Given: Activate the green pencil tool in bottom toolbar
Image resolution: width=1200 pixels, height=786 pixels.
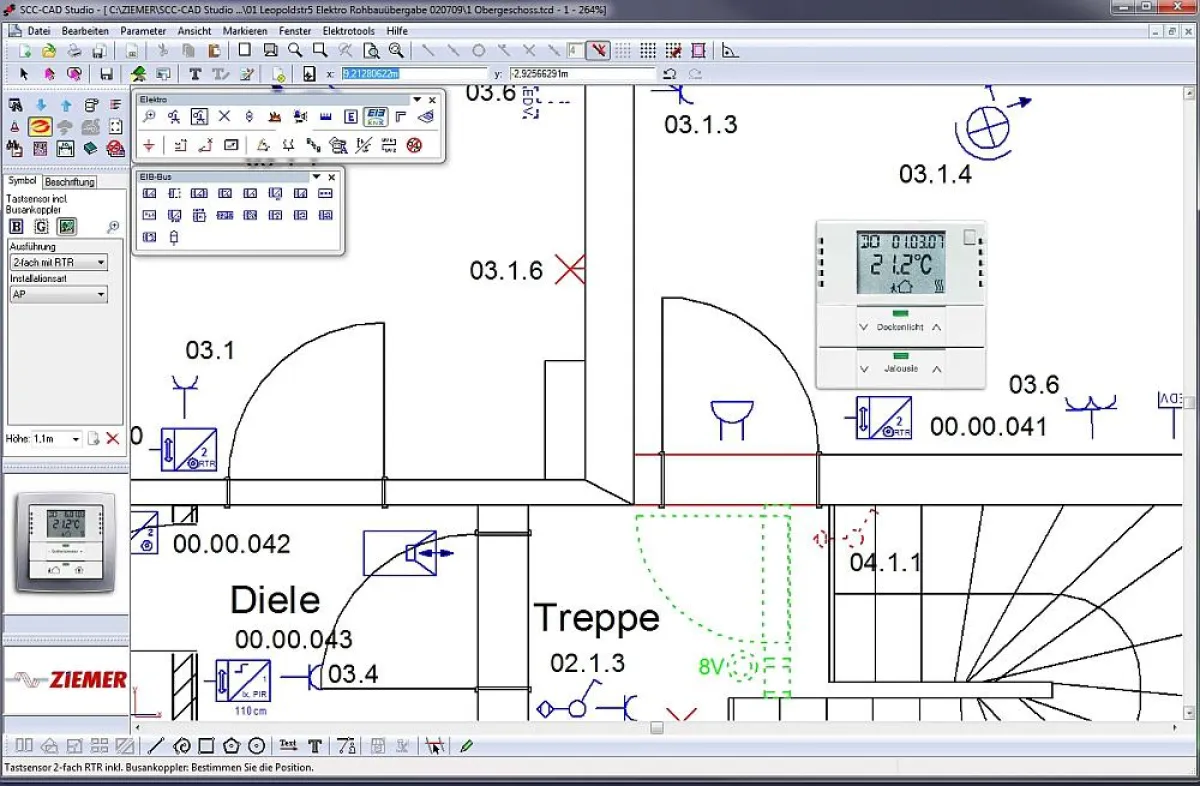Looking at the screenshot, I should pos(467,745).
